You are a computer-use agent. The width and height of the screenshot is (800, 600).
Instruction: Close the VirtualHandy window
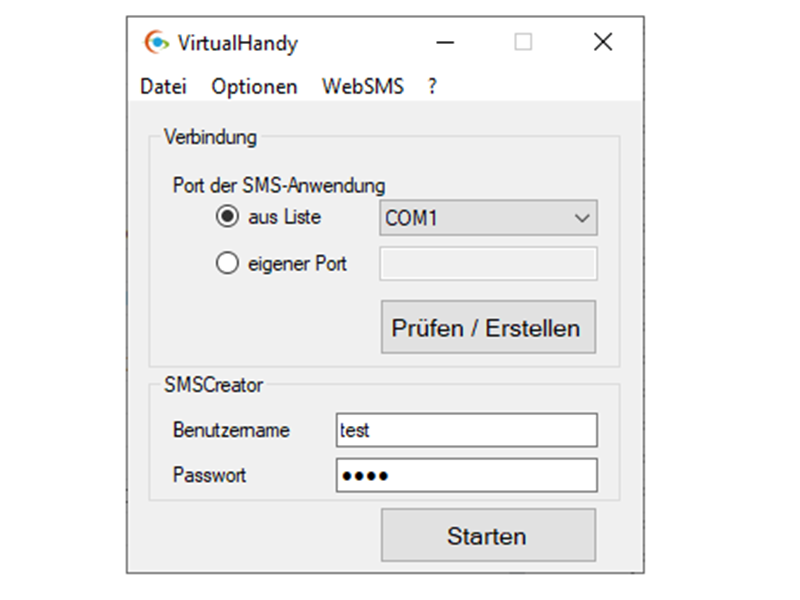[x=602, y=42]
